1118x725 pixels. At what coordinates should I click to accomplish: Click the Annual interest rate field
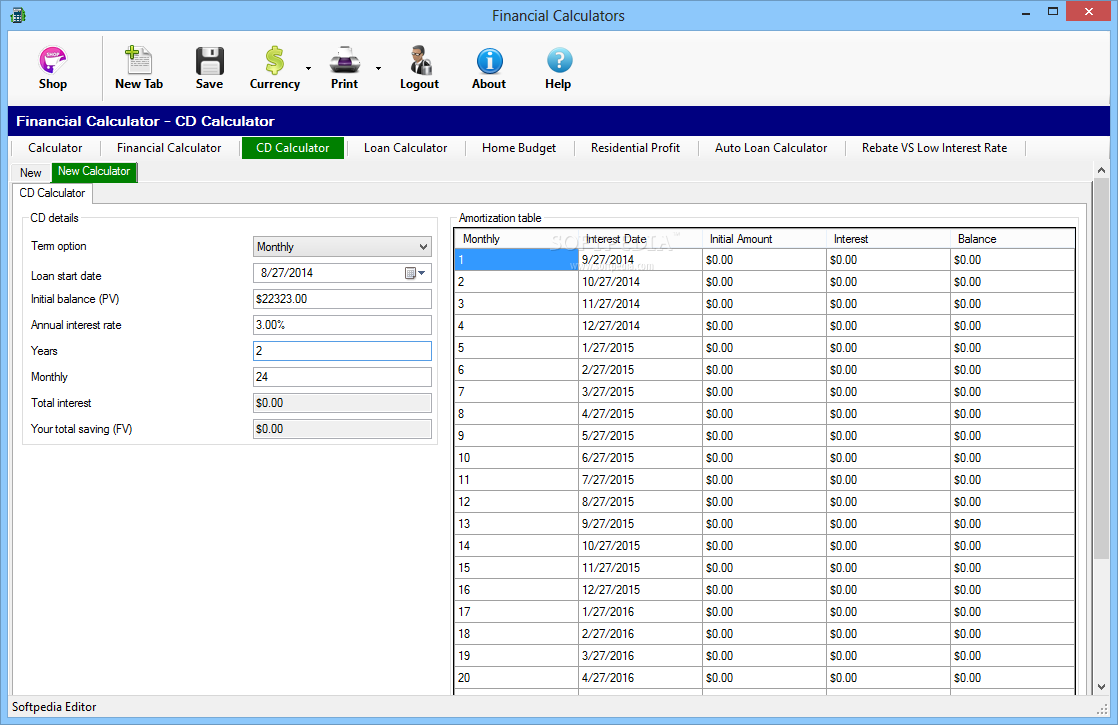342,325
